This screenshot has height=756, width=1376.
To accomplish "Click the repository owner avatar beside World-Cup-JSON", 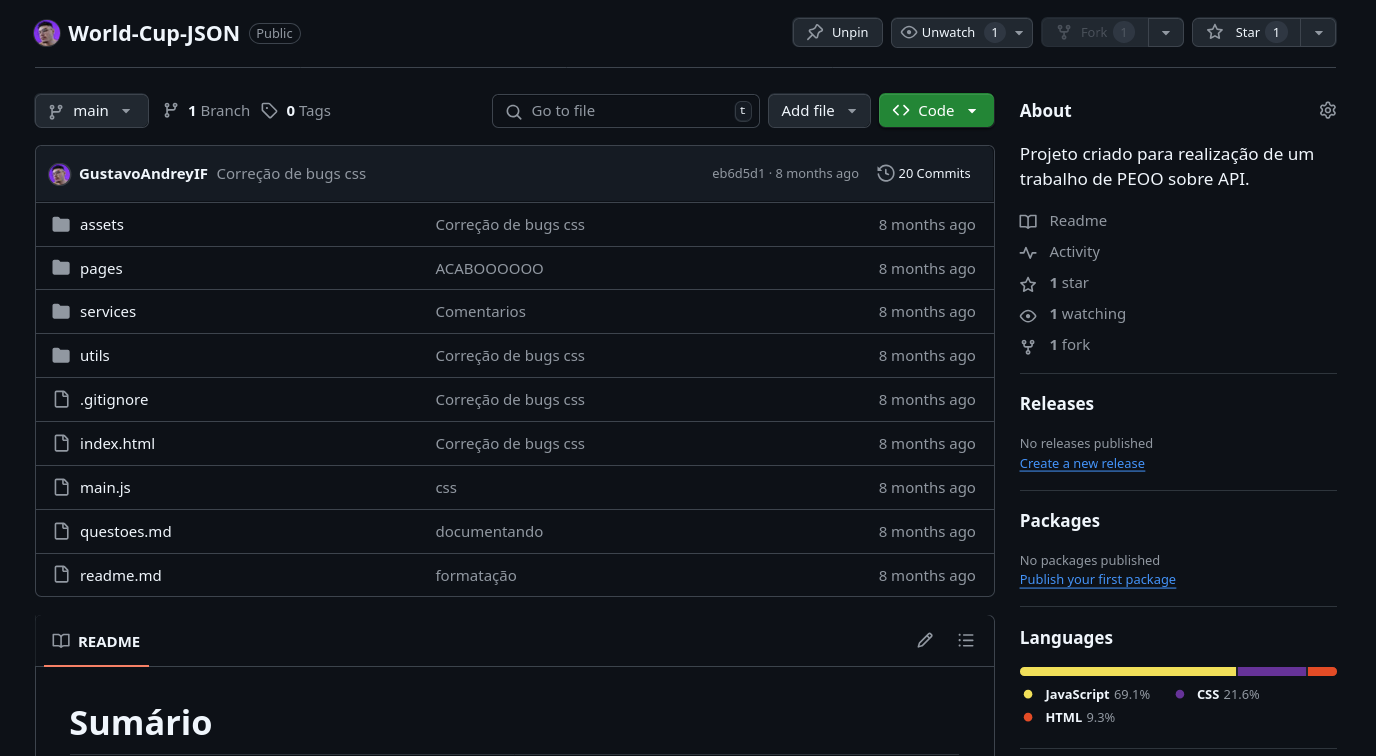I will pos(47,33).
